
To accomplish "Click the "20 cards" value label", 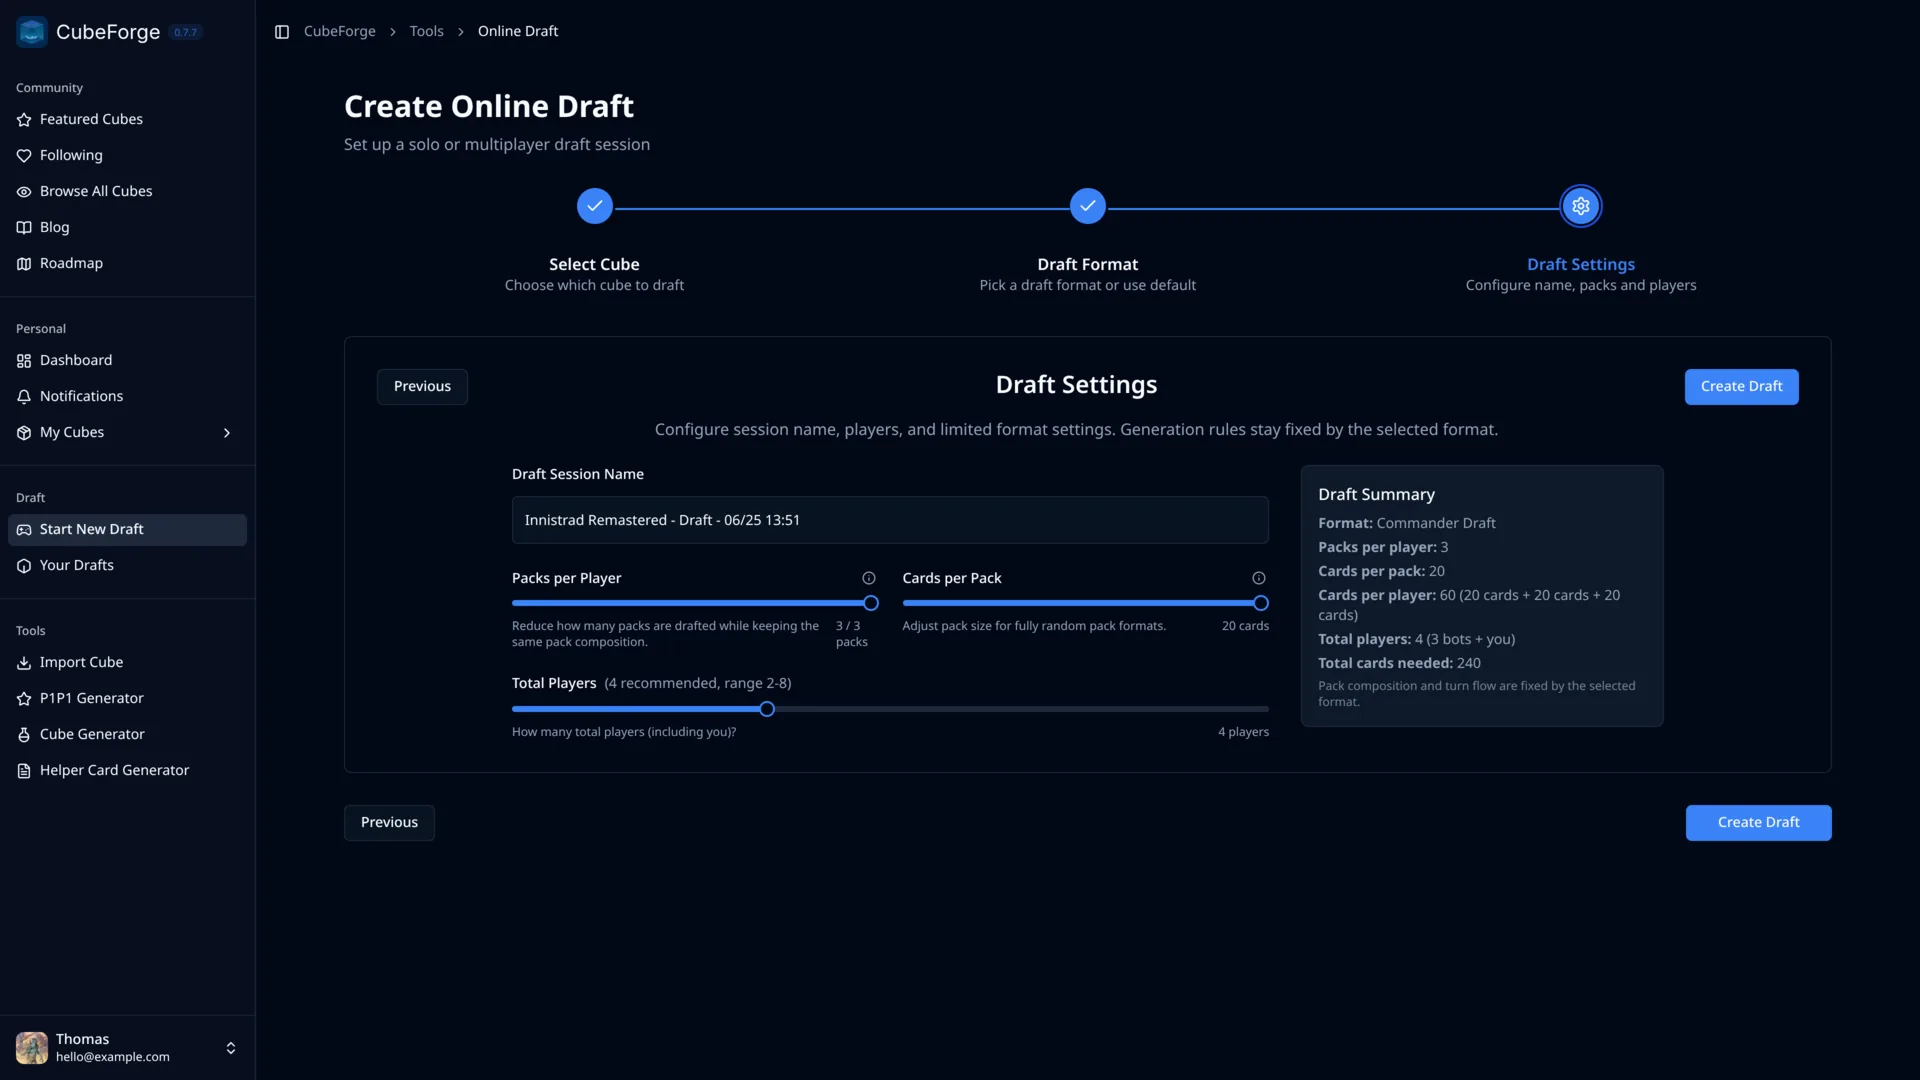I will [x=1245, y=626].
